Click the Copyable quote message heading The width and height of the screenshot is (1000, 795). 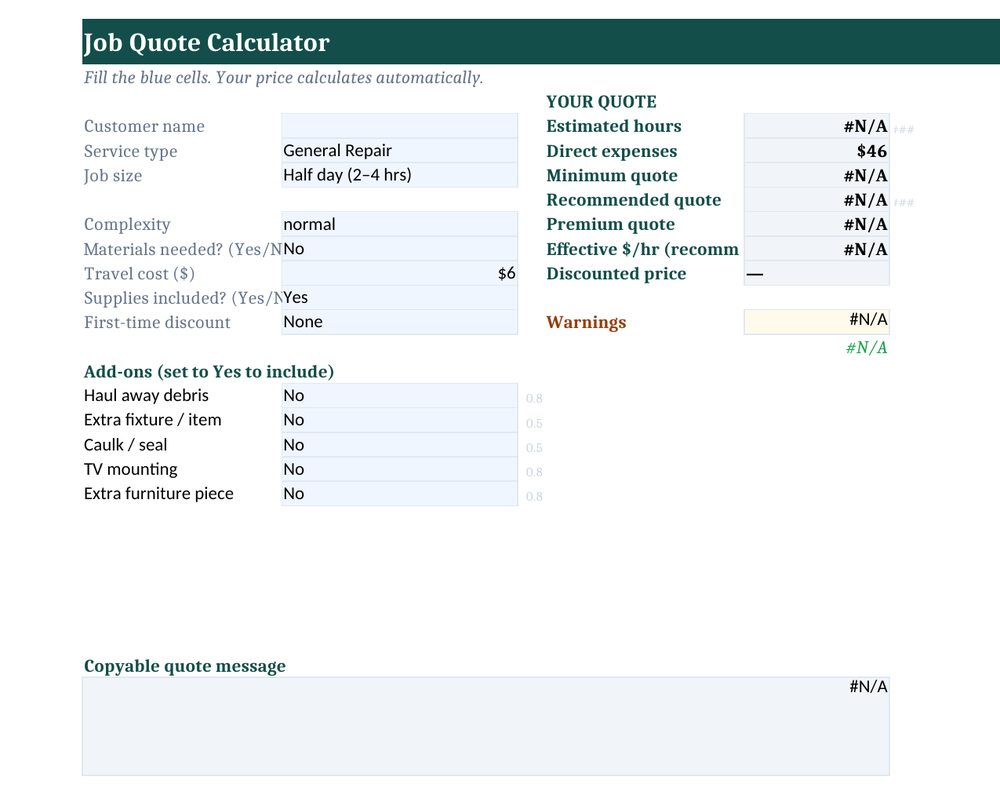(x=185, y=666)
